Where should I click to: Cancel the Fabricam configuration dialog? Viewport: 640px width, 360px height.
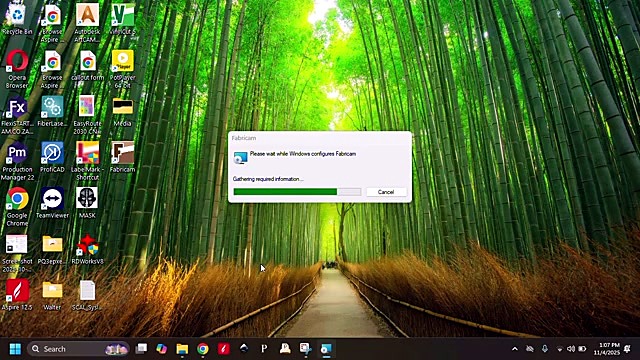pos(386,192)
